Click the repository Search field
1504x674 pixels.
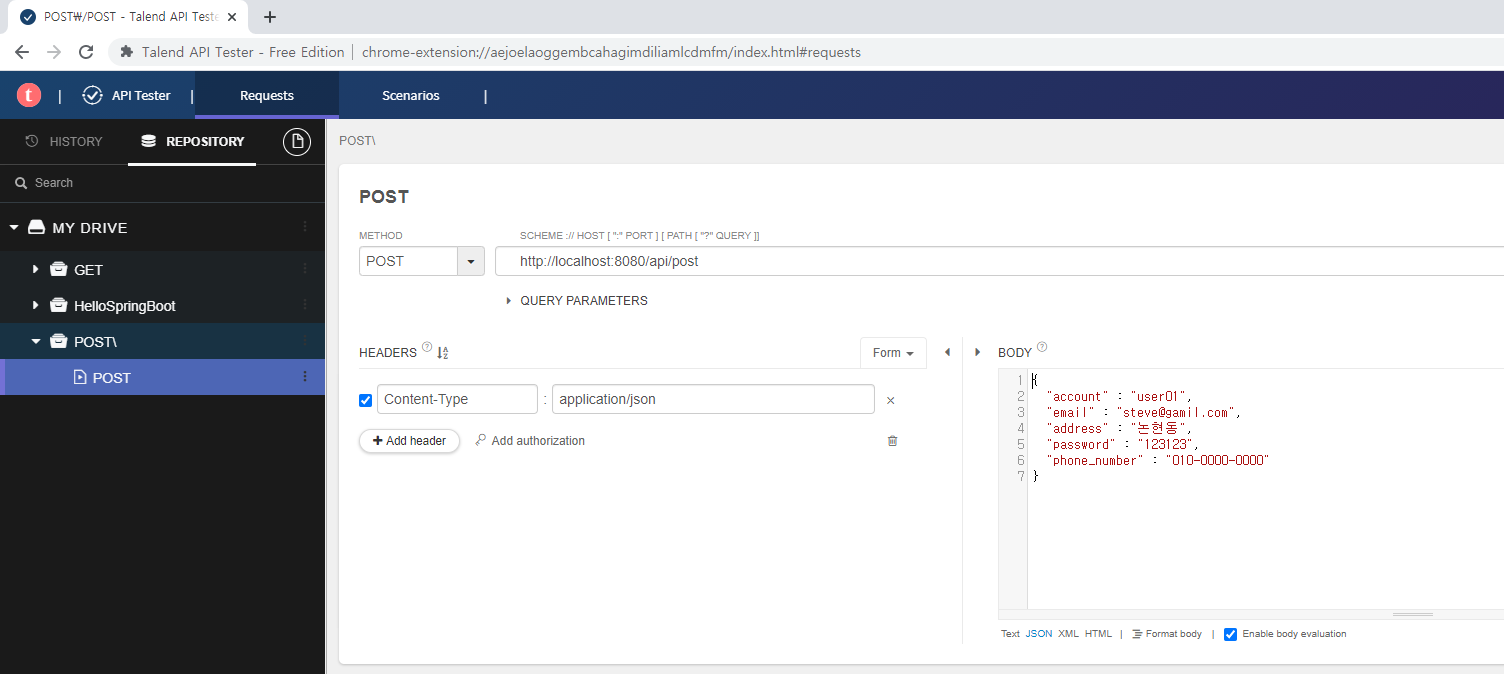tap(163, 183)
